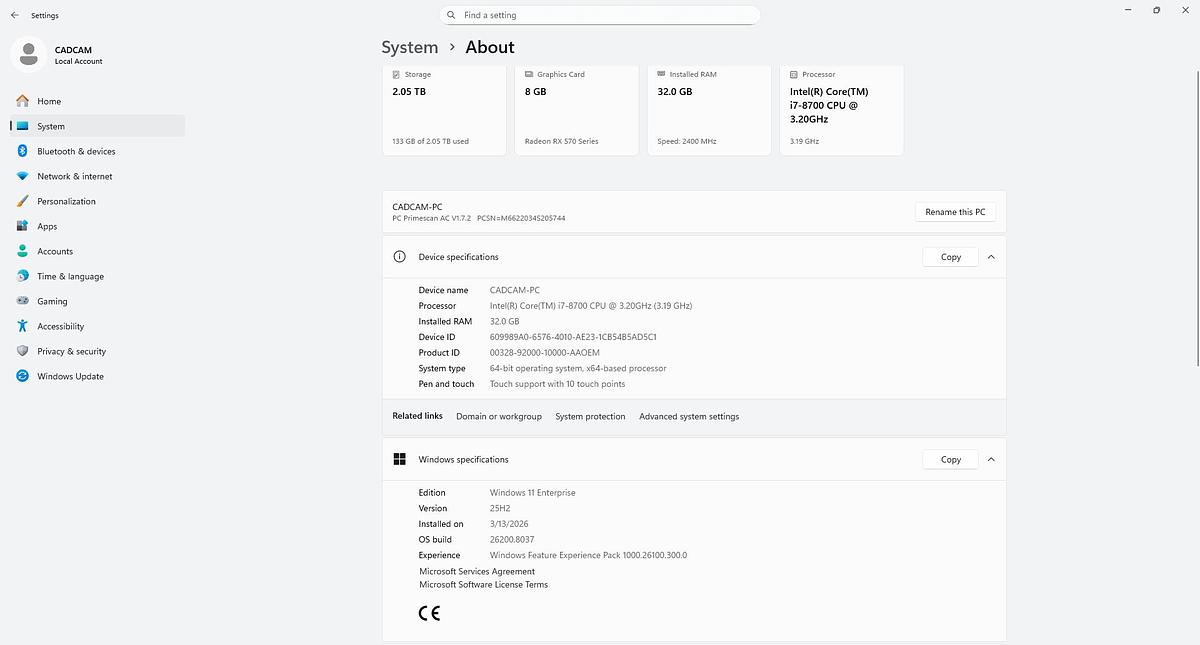Open Accessibility settings

click(x=60, y=326)
